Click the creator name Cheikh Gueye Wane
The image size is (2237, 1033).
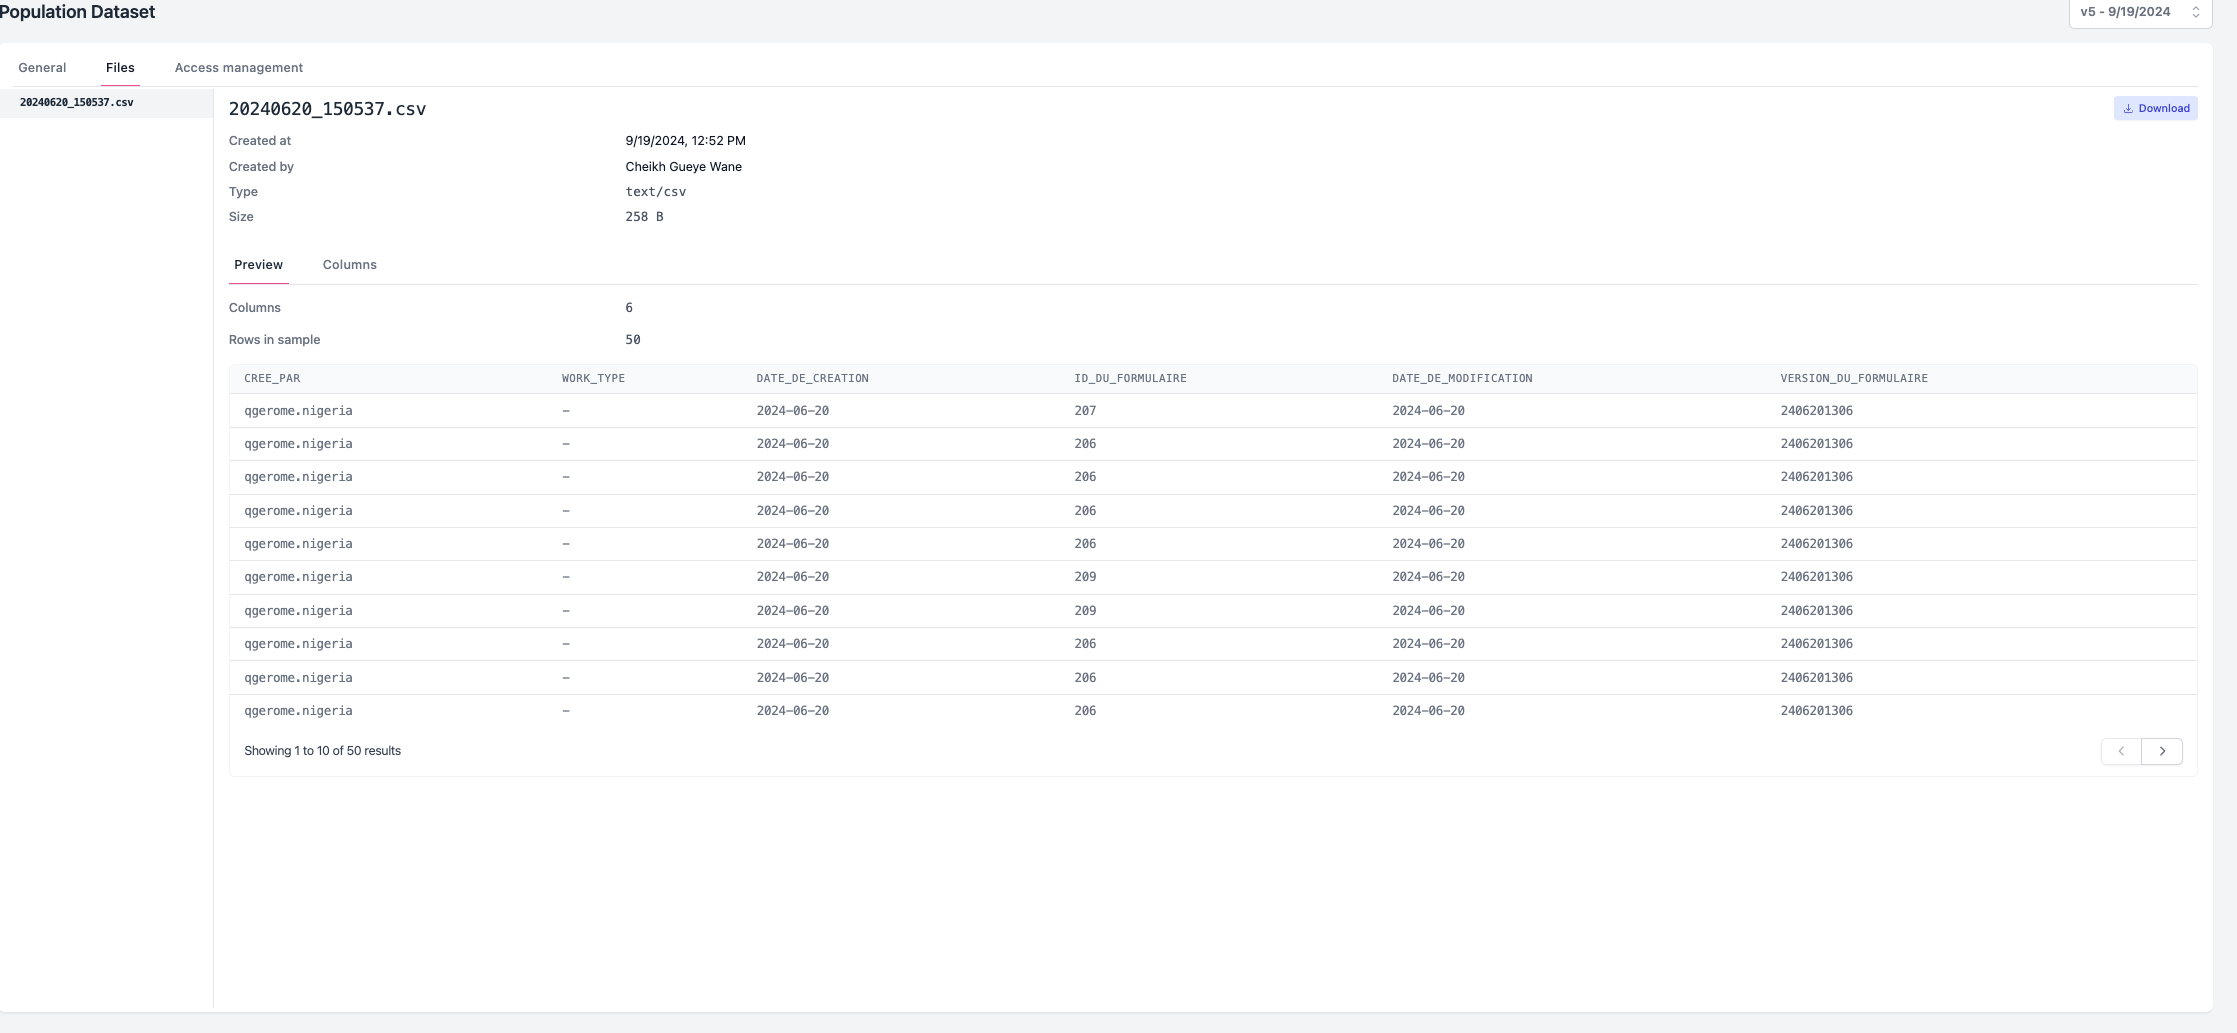[683, 167]
